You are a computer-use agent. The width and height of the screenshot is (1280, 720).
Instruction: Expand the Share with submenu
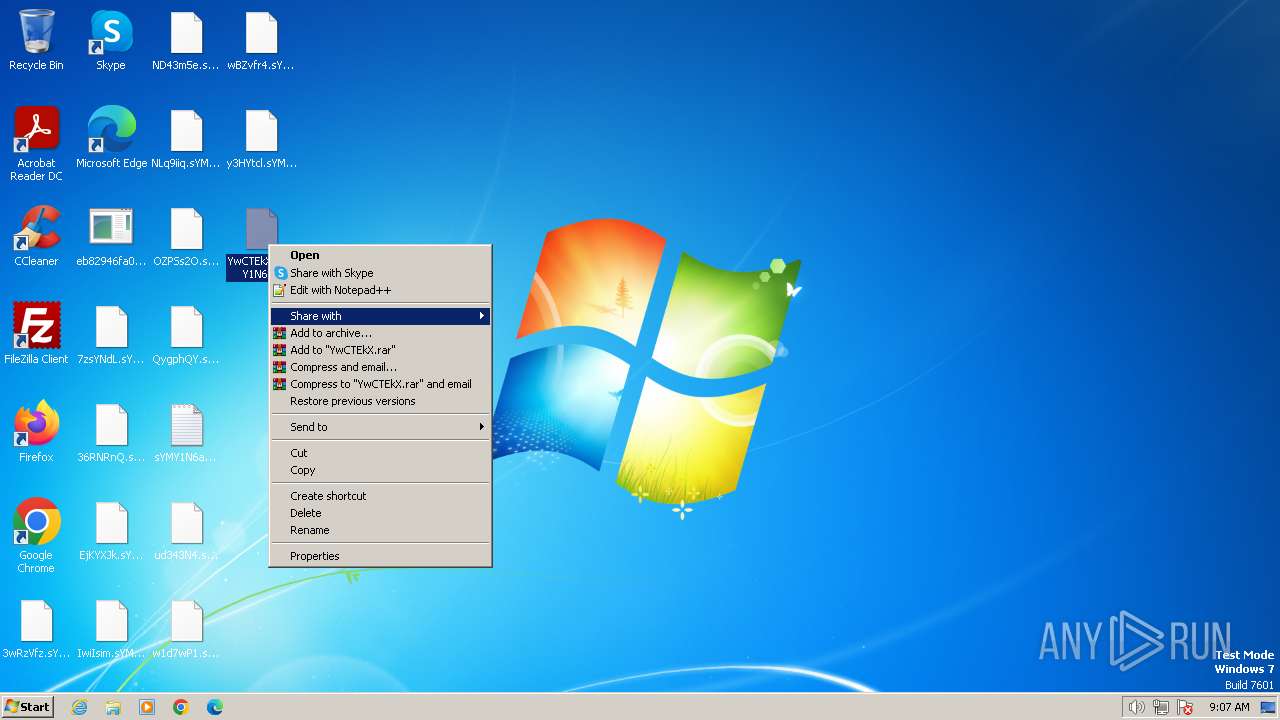coord(380,316)
